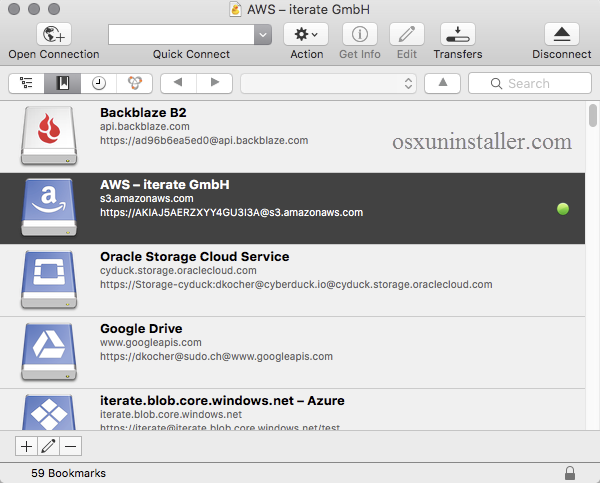600x483 pixels.
Task: Click the Transfers toolbar icon
Action: [x=457, y=34]
